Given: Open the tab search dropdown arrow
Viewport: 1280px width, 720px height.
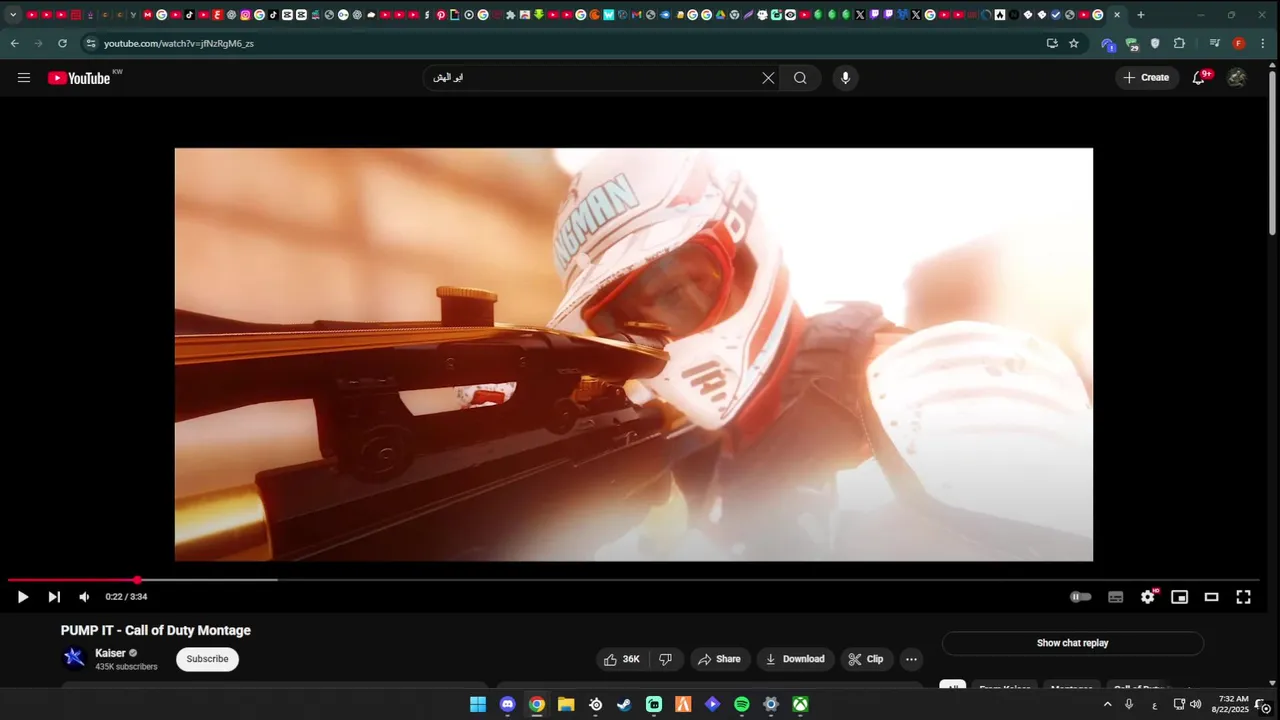Looking at the screenshot, I should coord(13,15).
